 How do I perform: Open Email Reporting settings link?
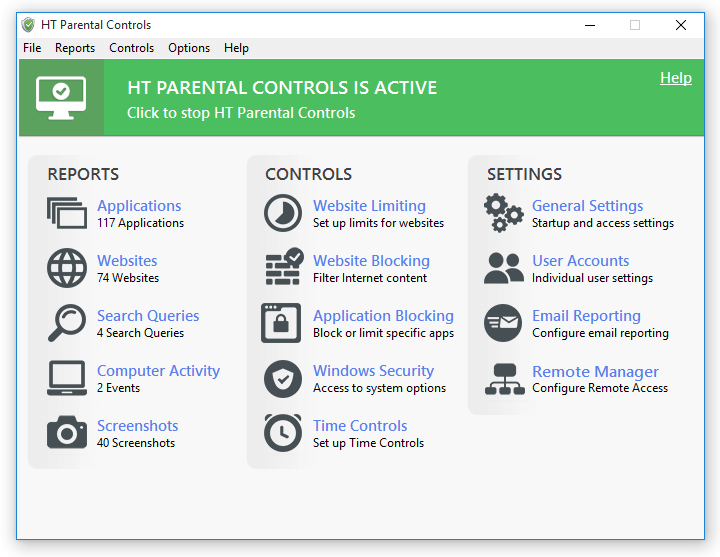[586, 316]
